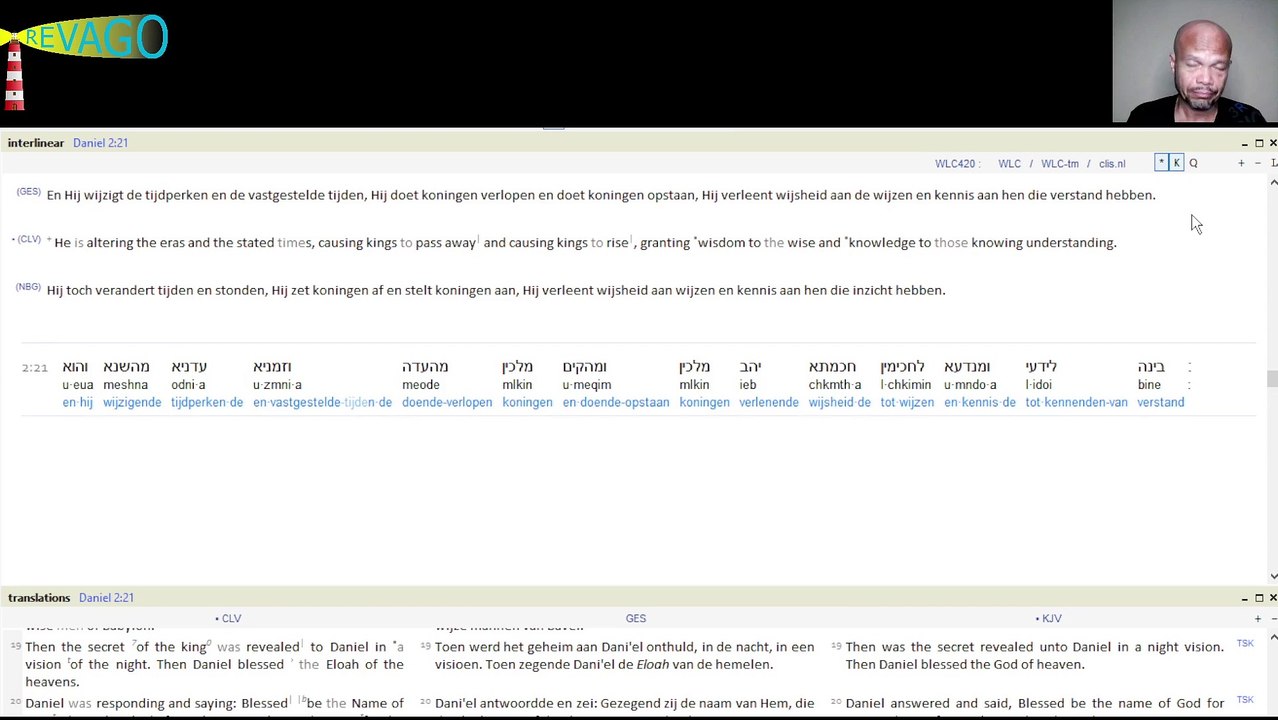Screen dimensions: 1278x720
Task: Click the Hebrew word above 'u·eua'
Action: 75,367
